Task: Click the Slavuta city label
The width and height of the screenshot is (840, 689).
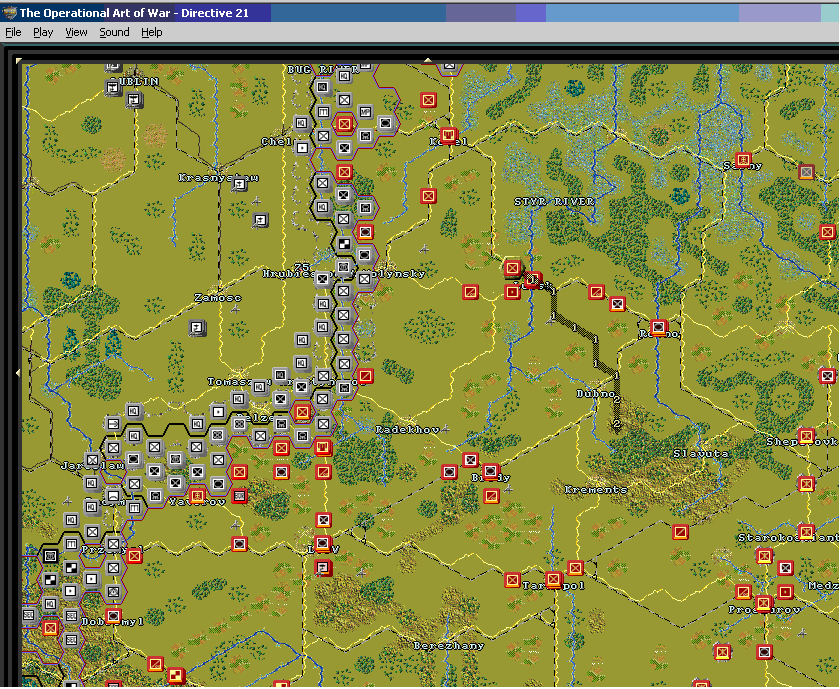Action: click(701, 453)
